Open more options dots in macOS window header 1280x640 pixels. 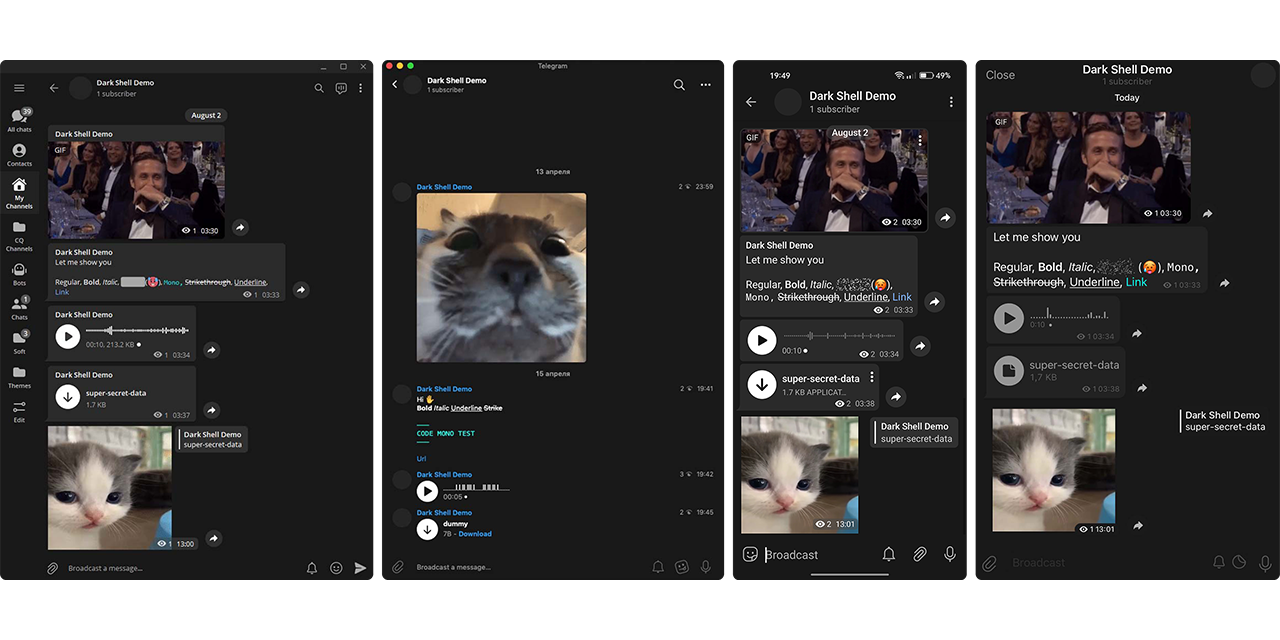(705, 85)
